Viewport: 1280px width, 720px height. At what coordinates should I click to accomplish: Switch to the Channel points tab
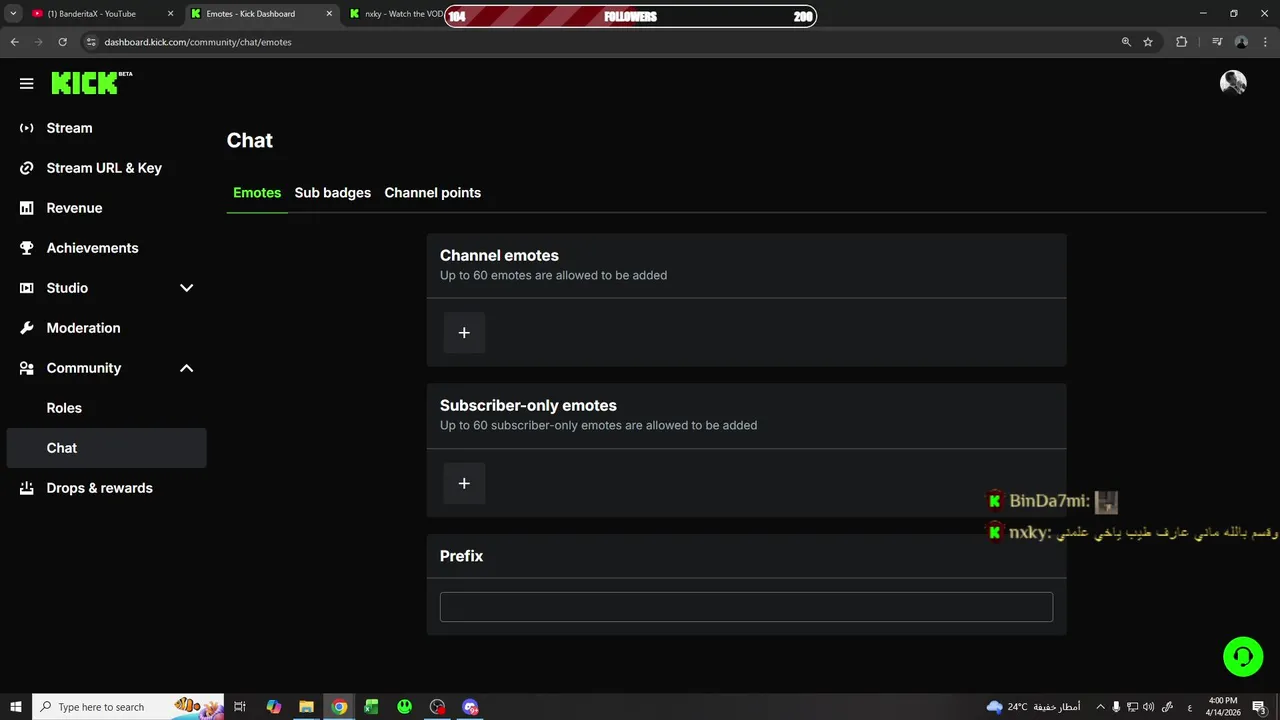click(433, 193)
